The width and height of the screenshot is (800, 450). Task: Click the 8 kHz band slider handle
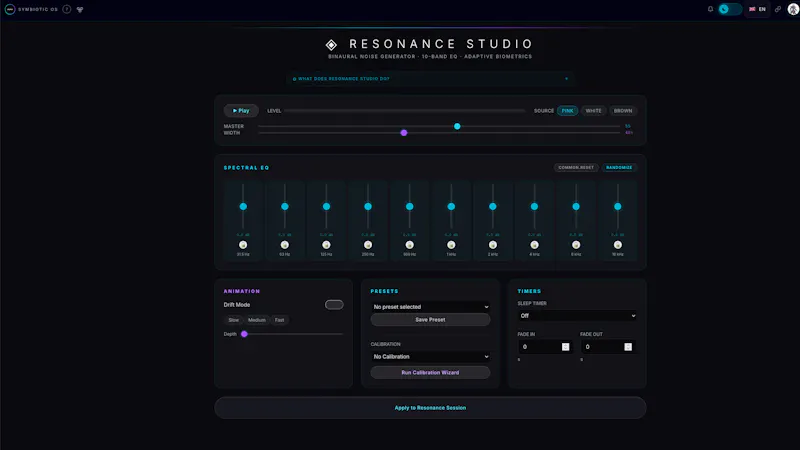point(576,207)
